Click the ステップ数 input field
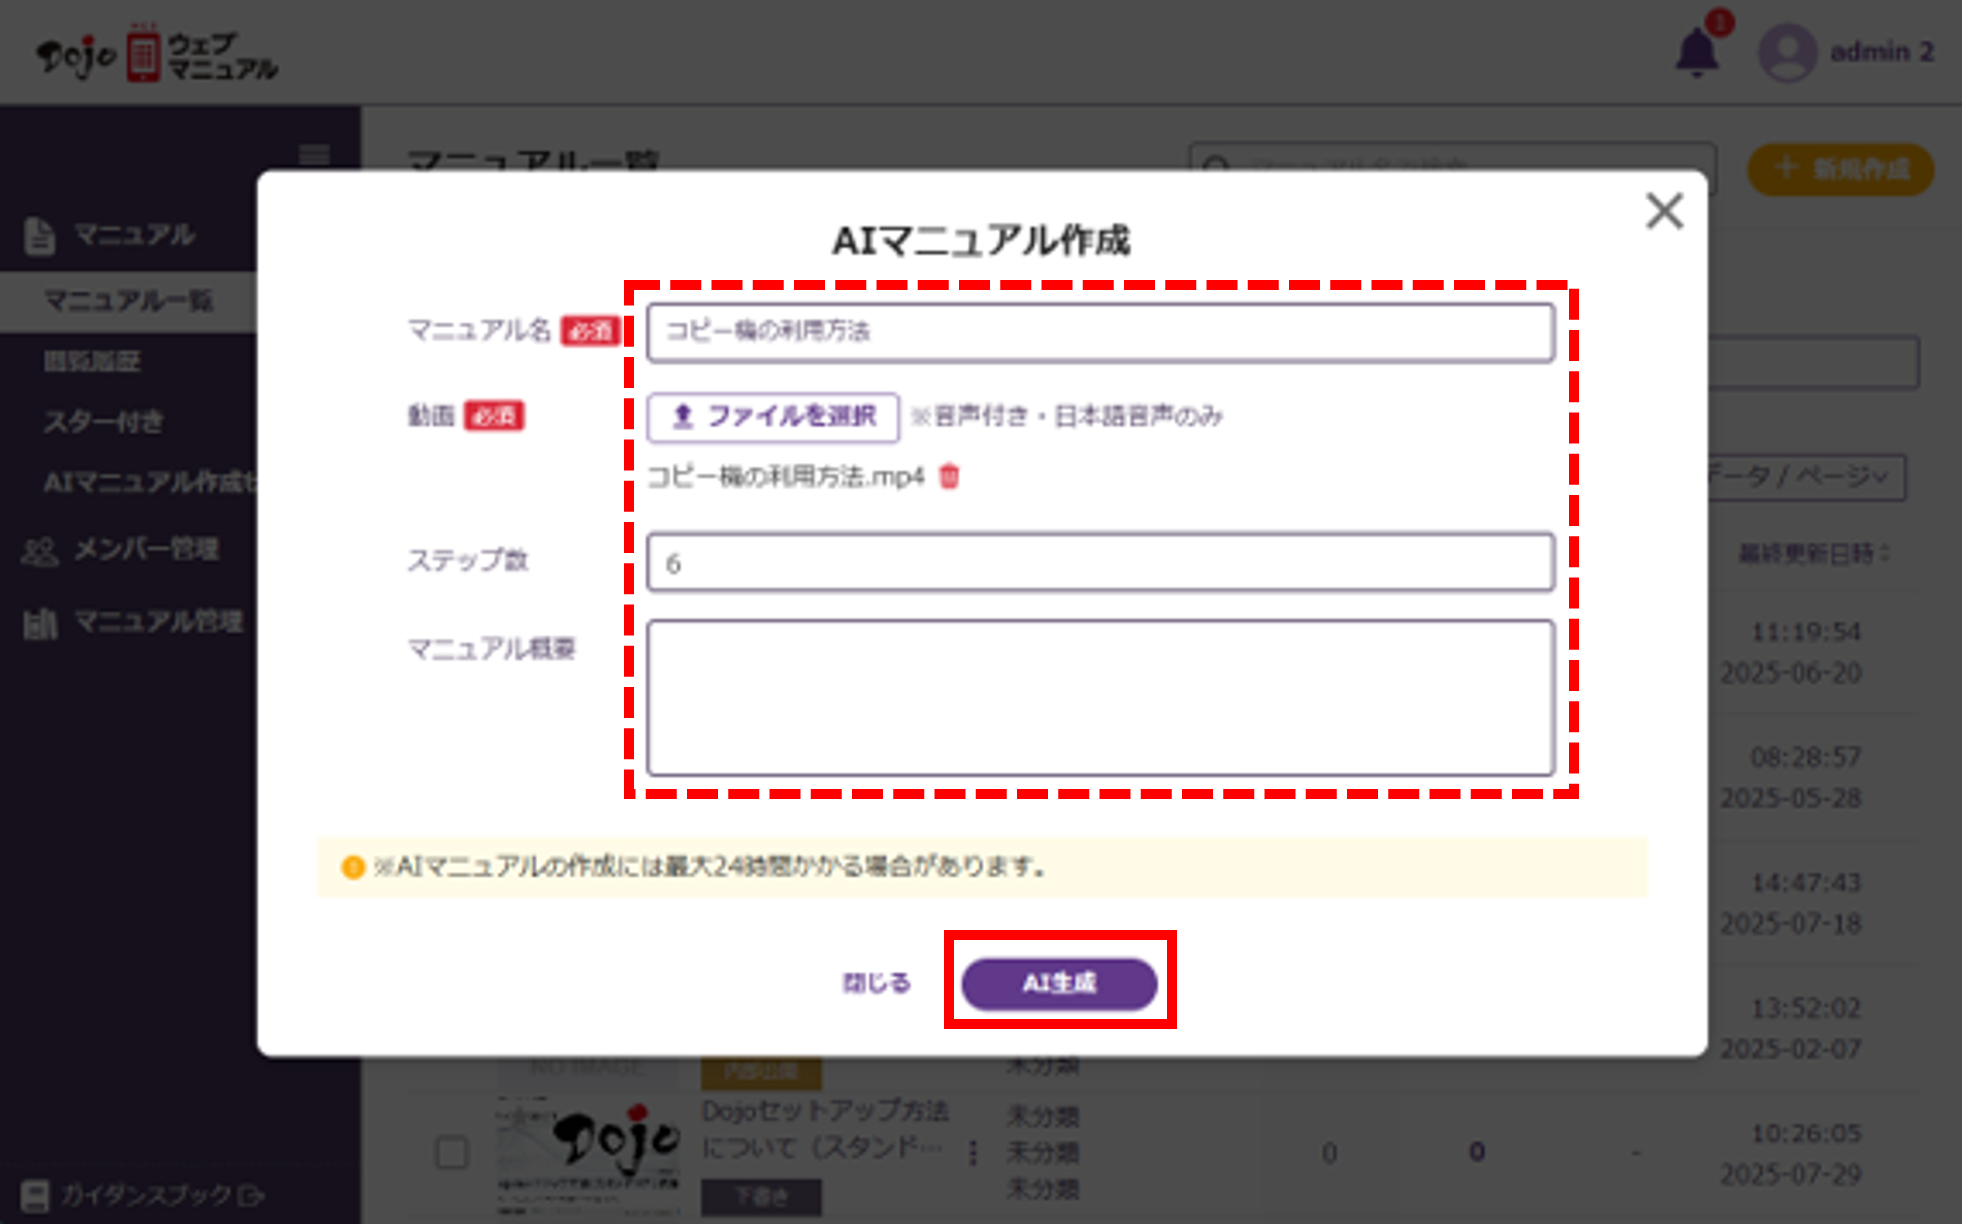Image resolution: width=1962 pixels, height=1224 pixels. click(1099, 562)
